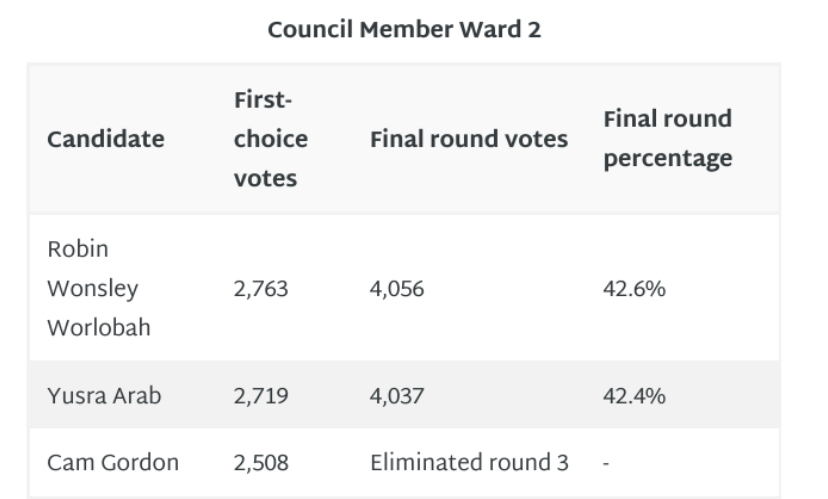Viewport: 828px width, 499px height.
Task: Click the Eliminated round 3 cell
Action: [469, 463]
